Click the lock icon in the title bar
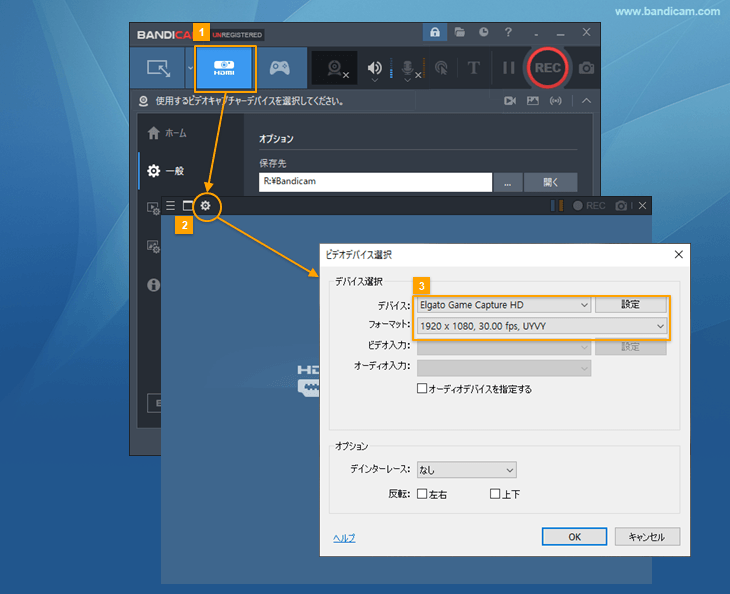Viewport: 730px width, 594px height. coord(435,32)
